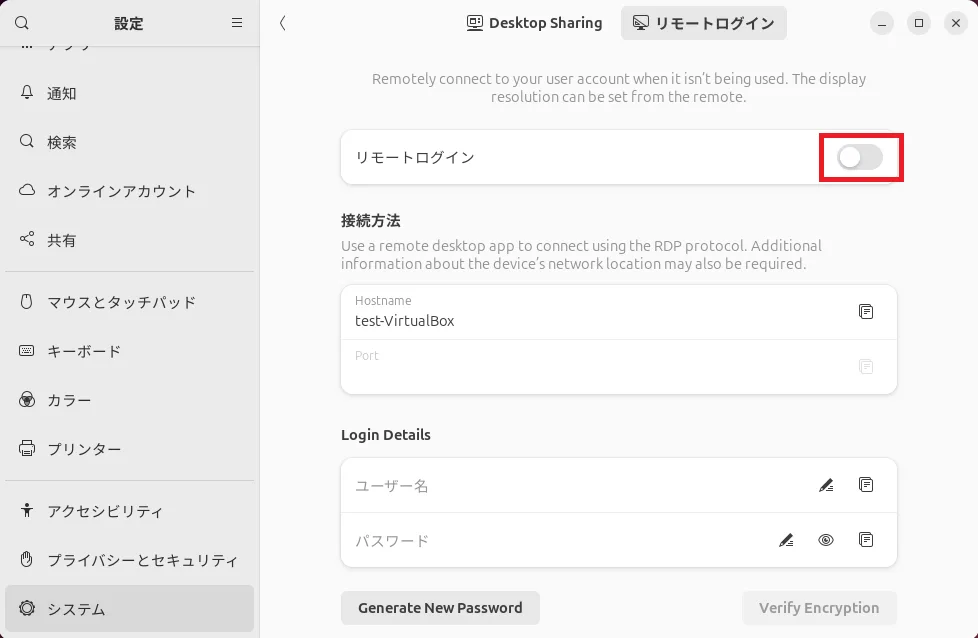978x638 pixels.
Task: Select マウスとタッチパッド in the sidebar
Action: (x=121, y=302)
